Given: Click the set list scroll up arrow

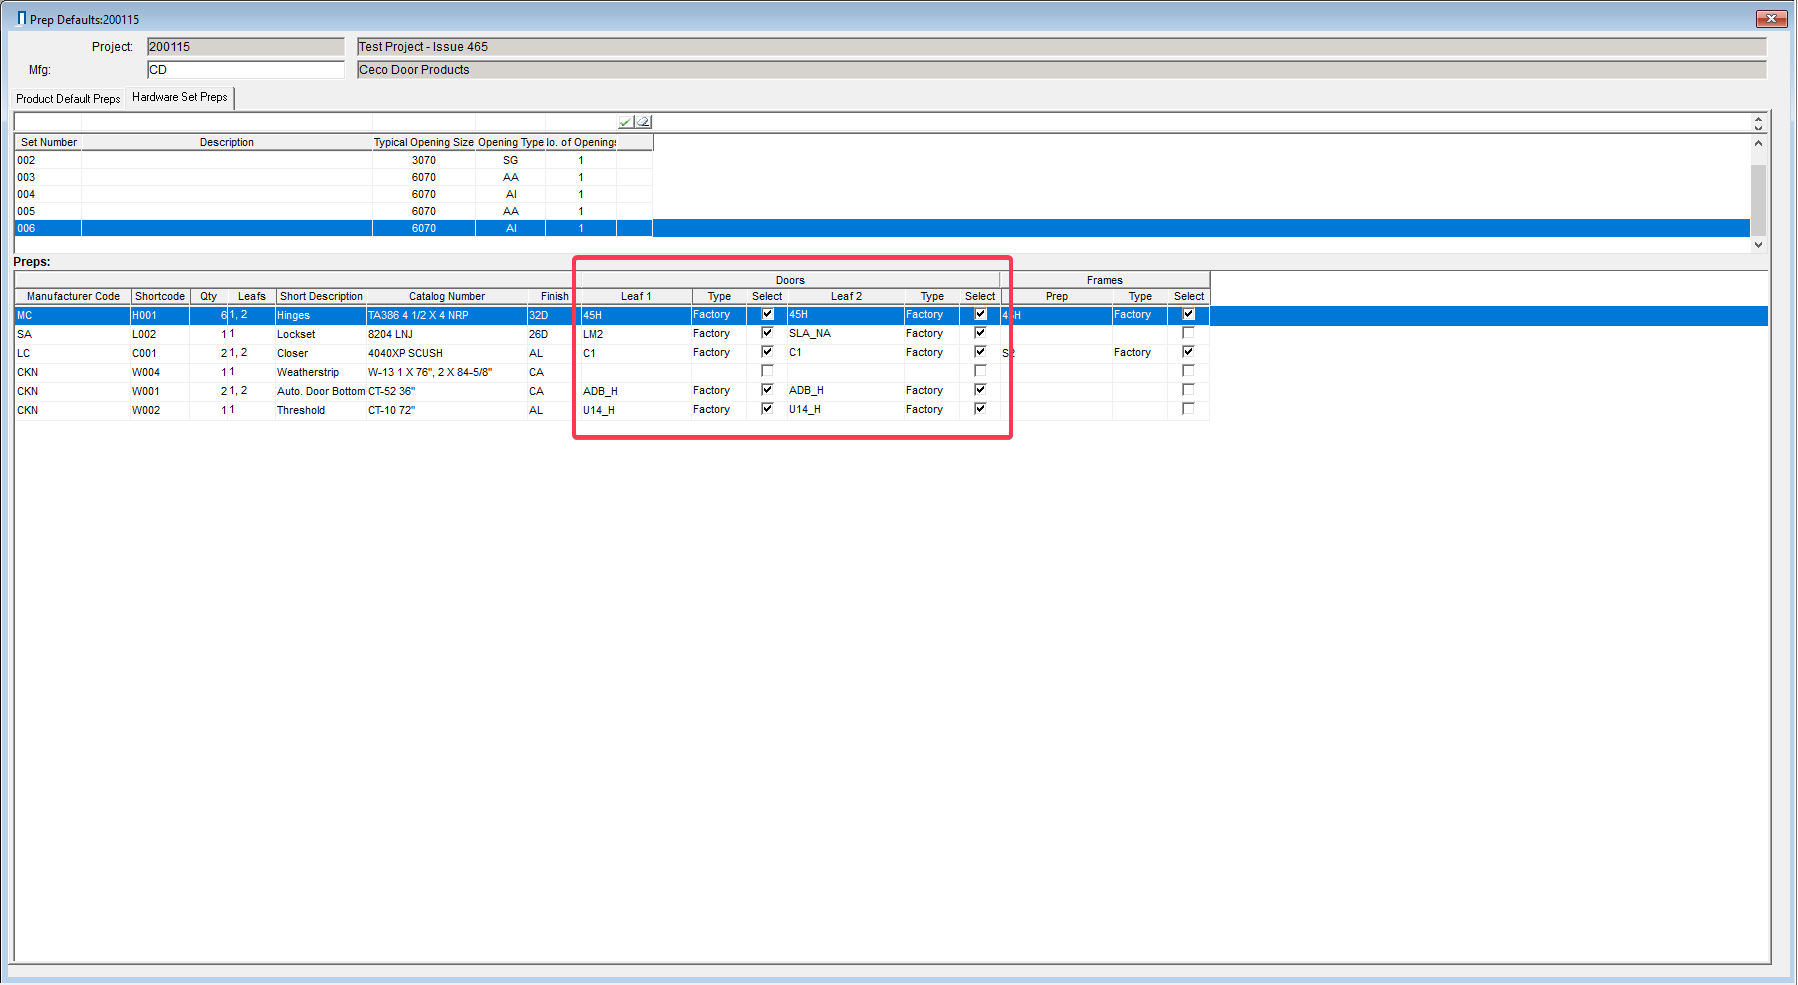Looking at the screenshot, I should pos(1758,143).
